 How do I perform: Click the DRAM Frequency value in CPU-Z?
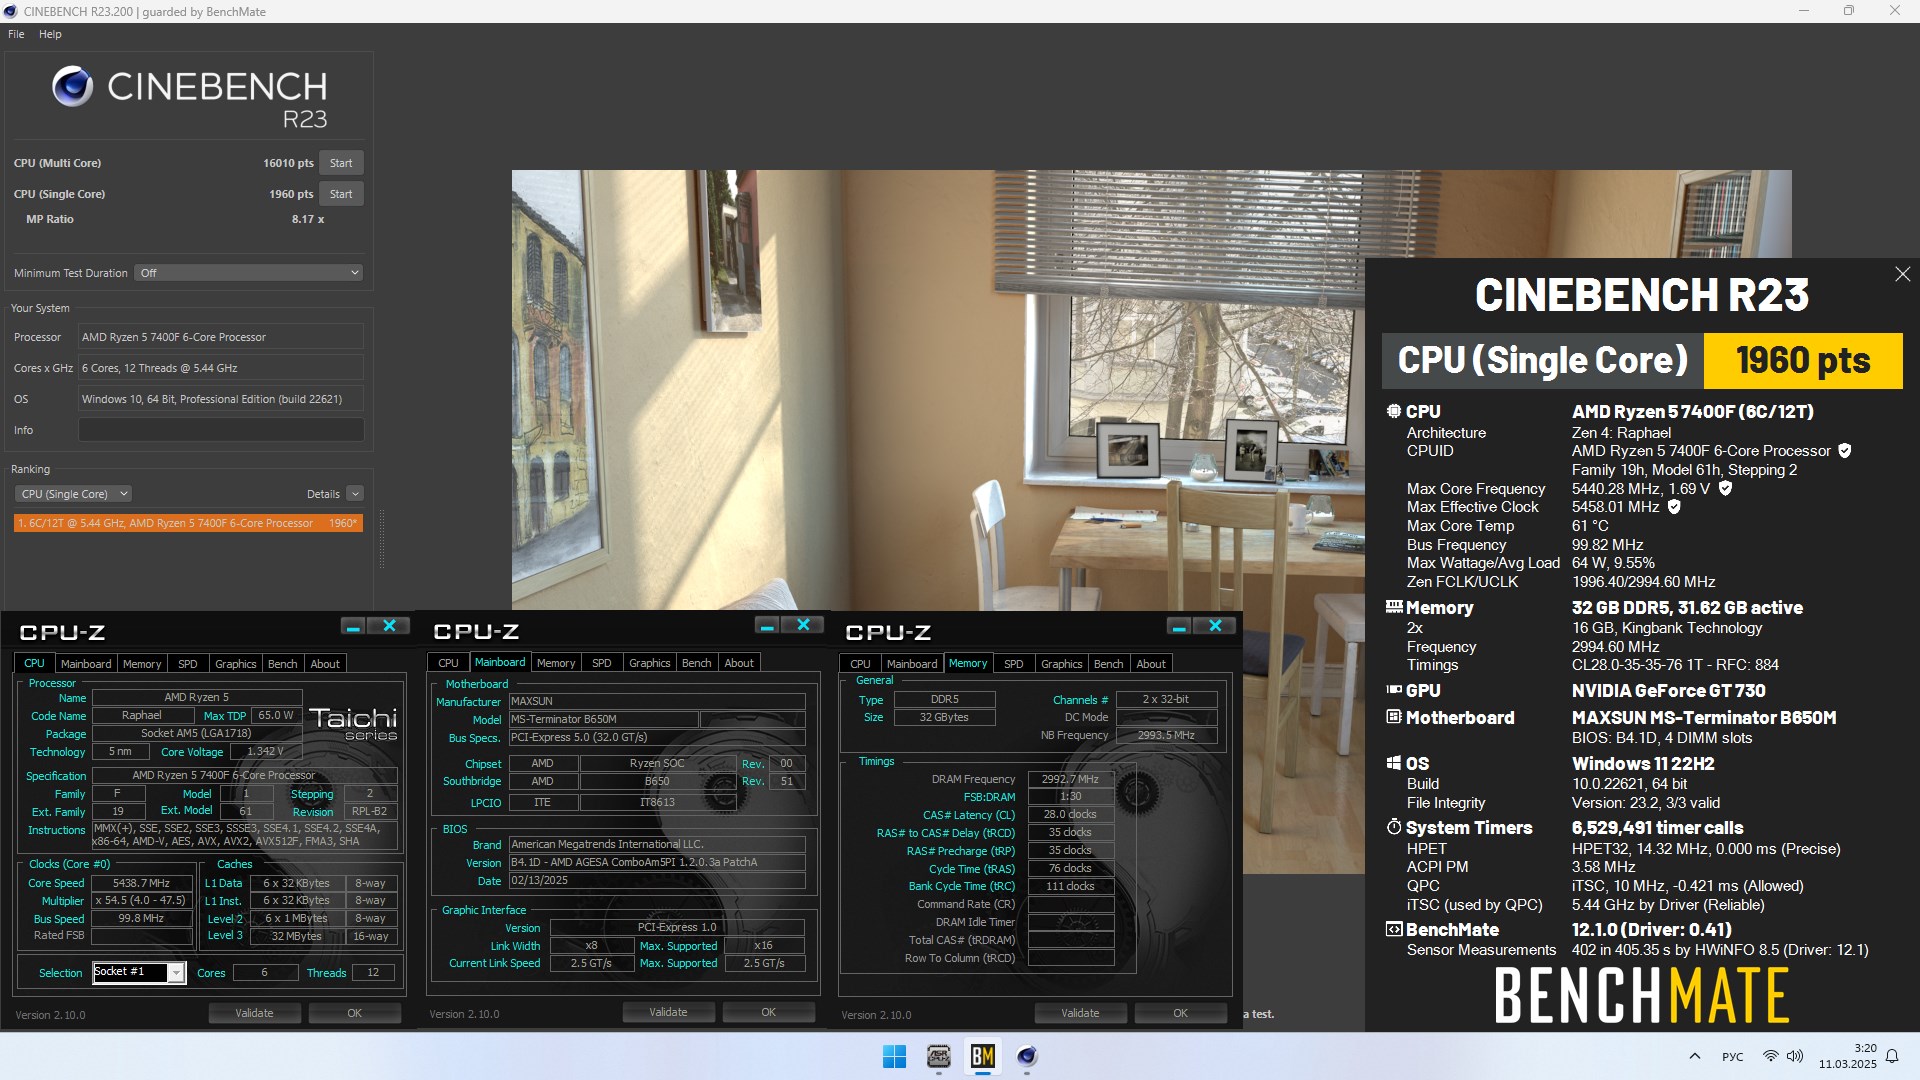coord(1069,779)
